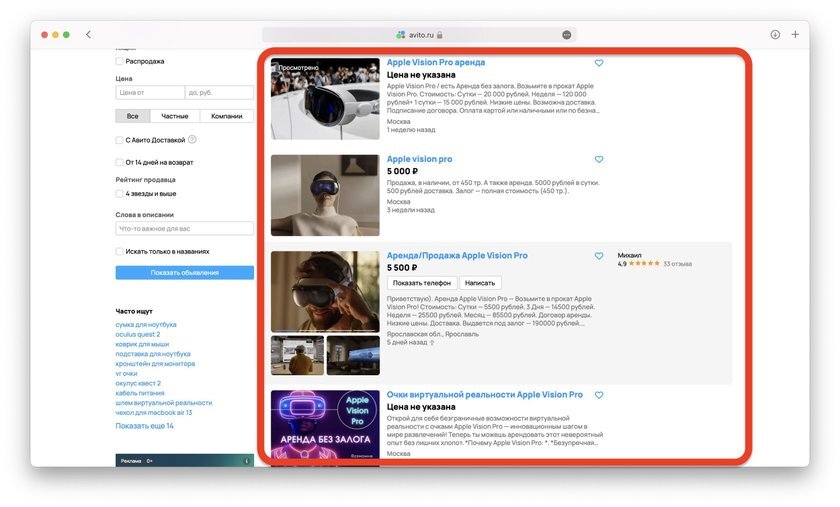Viewport: 840px width, 507px height.
Task: Favorite the Аренда/Продажа Apple Vision Pro listing
Action: pyautogui.click(x=599, y=256)
